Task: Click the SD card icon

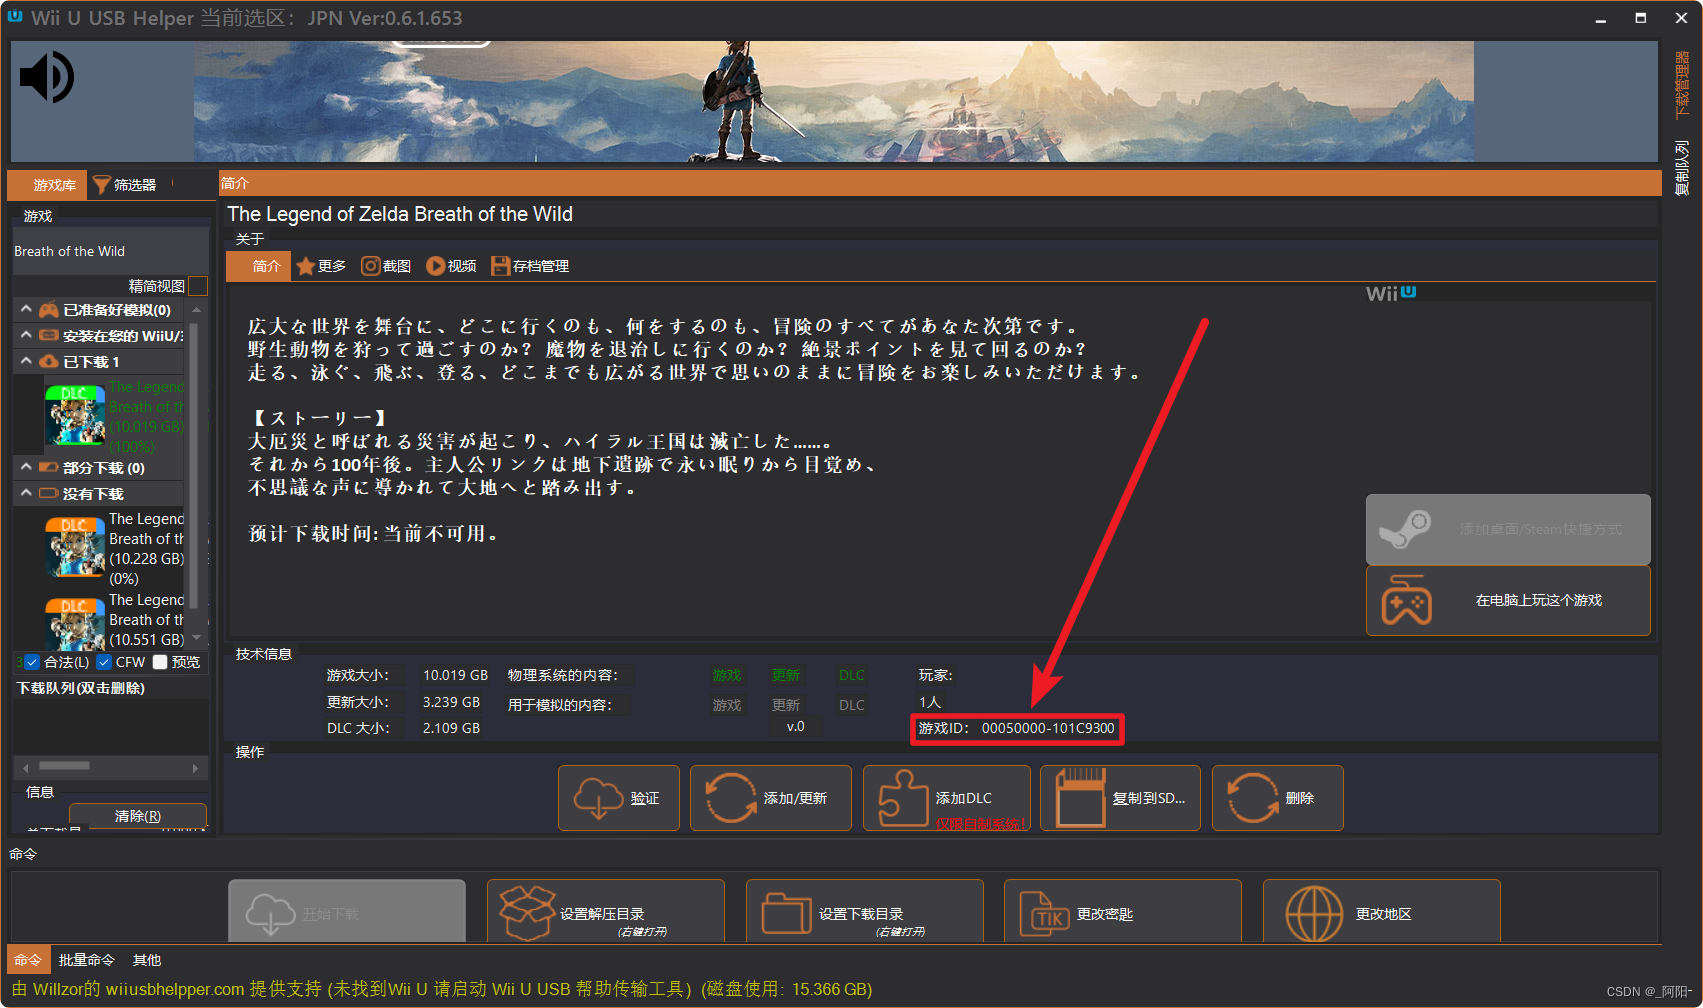Action: click(1081, 798)
